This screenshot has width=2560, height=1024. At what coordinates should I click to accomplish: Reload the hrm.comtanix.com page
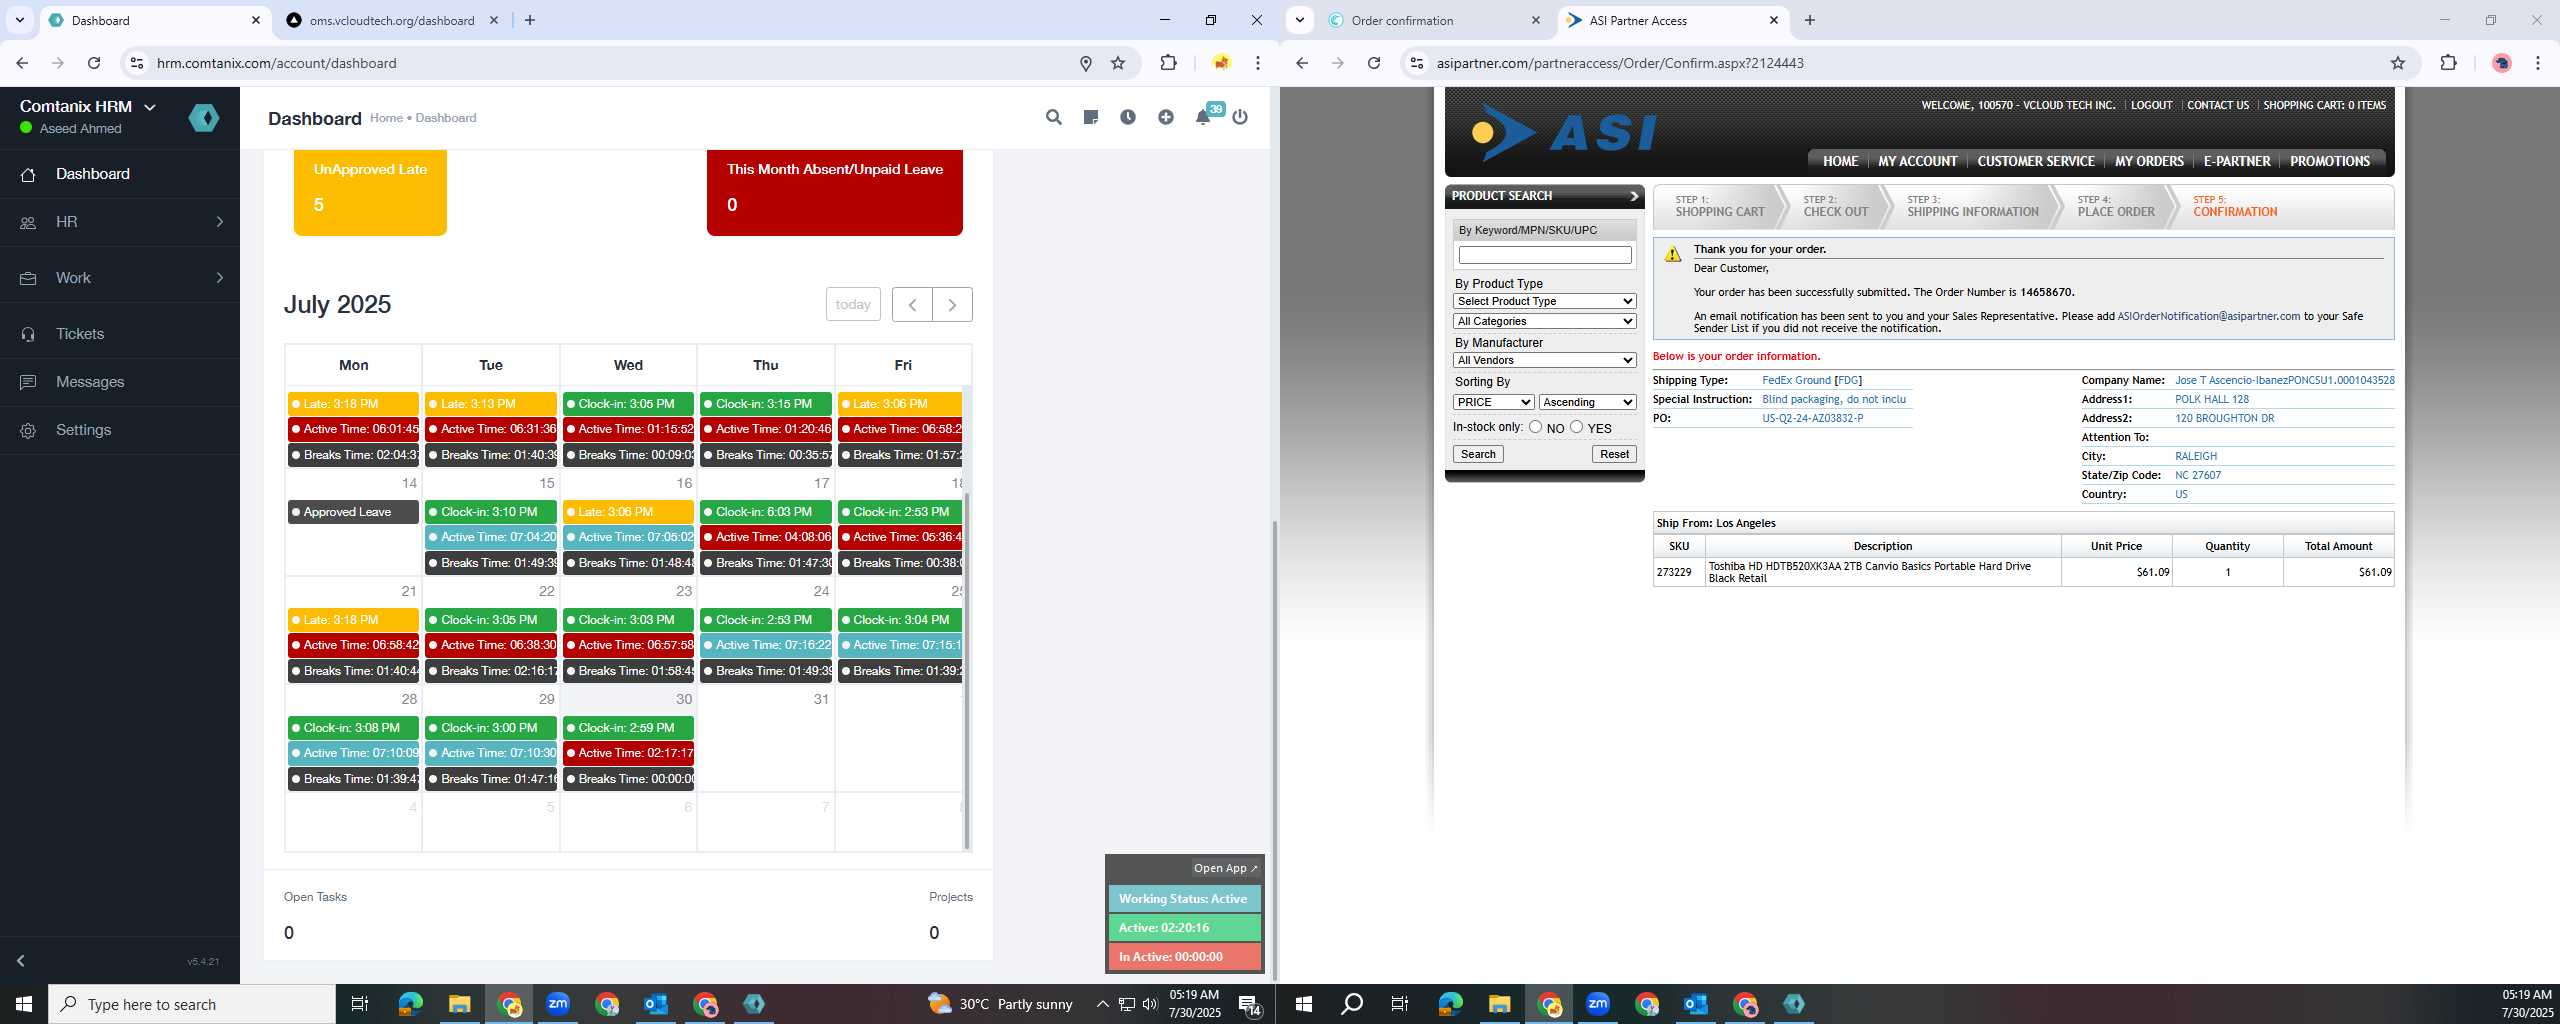point(94,63)
